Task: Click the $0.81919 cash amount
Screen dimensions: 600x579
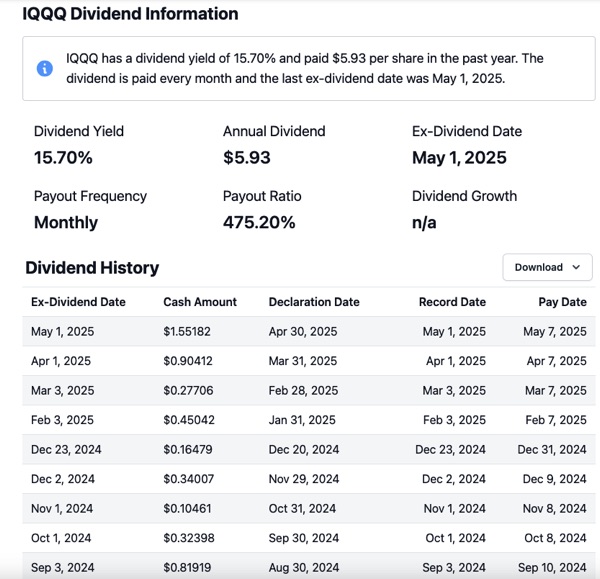Action: click(188, 568)
